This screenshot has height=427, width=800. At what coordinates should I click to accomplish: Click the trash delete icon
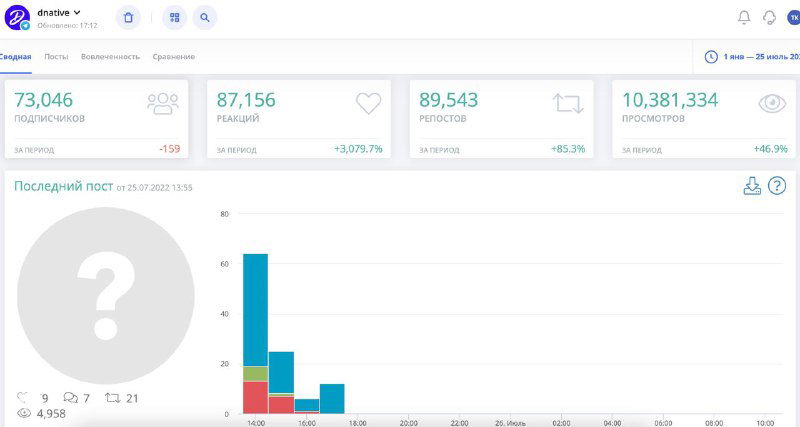click(x=128, y=18)
